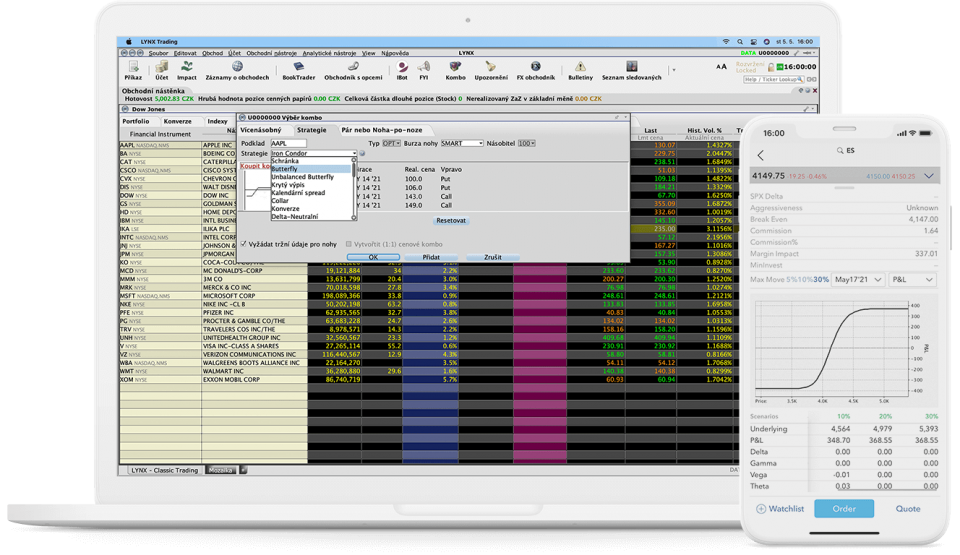Switch to the Vícenásobný tab
Viewport: 960px width, 555px height.
(261, 130)
